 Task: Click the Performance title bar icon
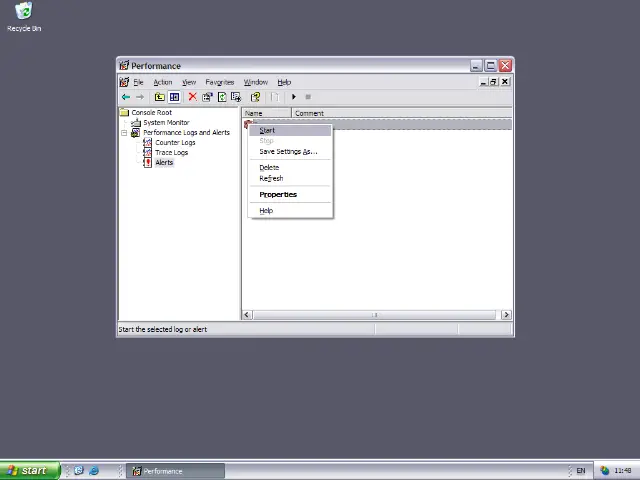124,65
